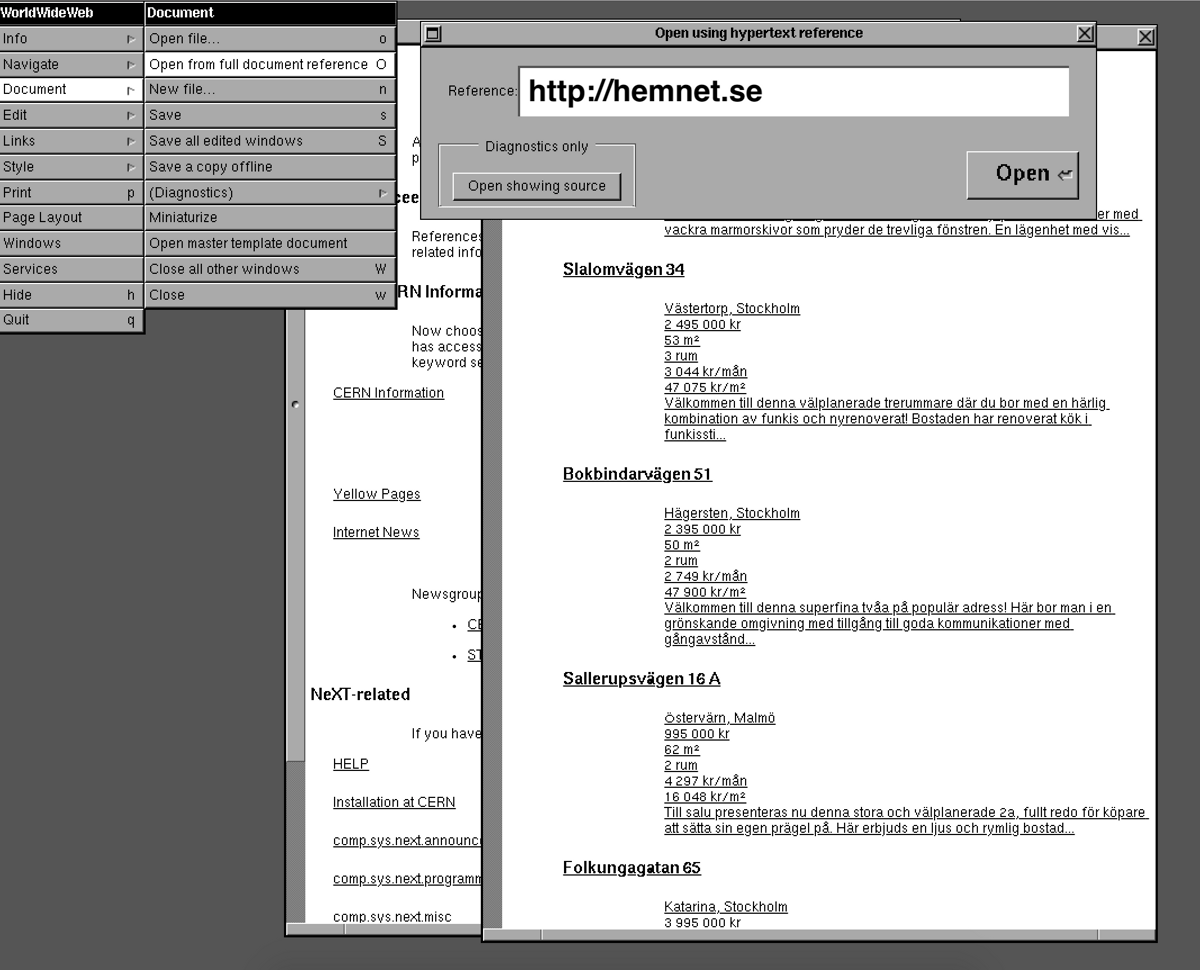Click the 47 075 kr/m² link

[x=705, y=388]
